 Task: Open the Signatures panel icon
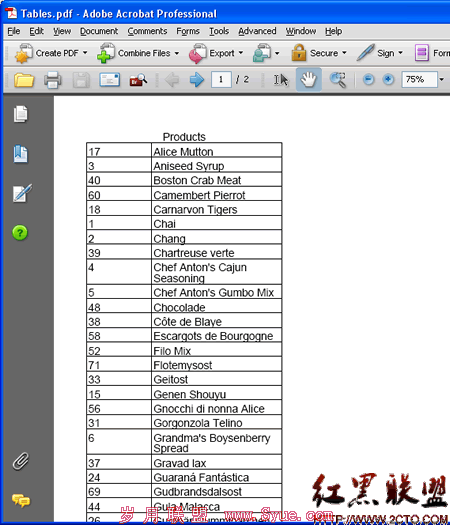point(22,193)
